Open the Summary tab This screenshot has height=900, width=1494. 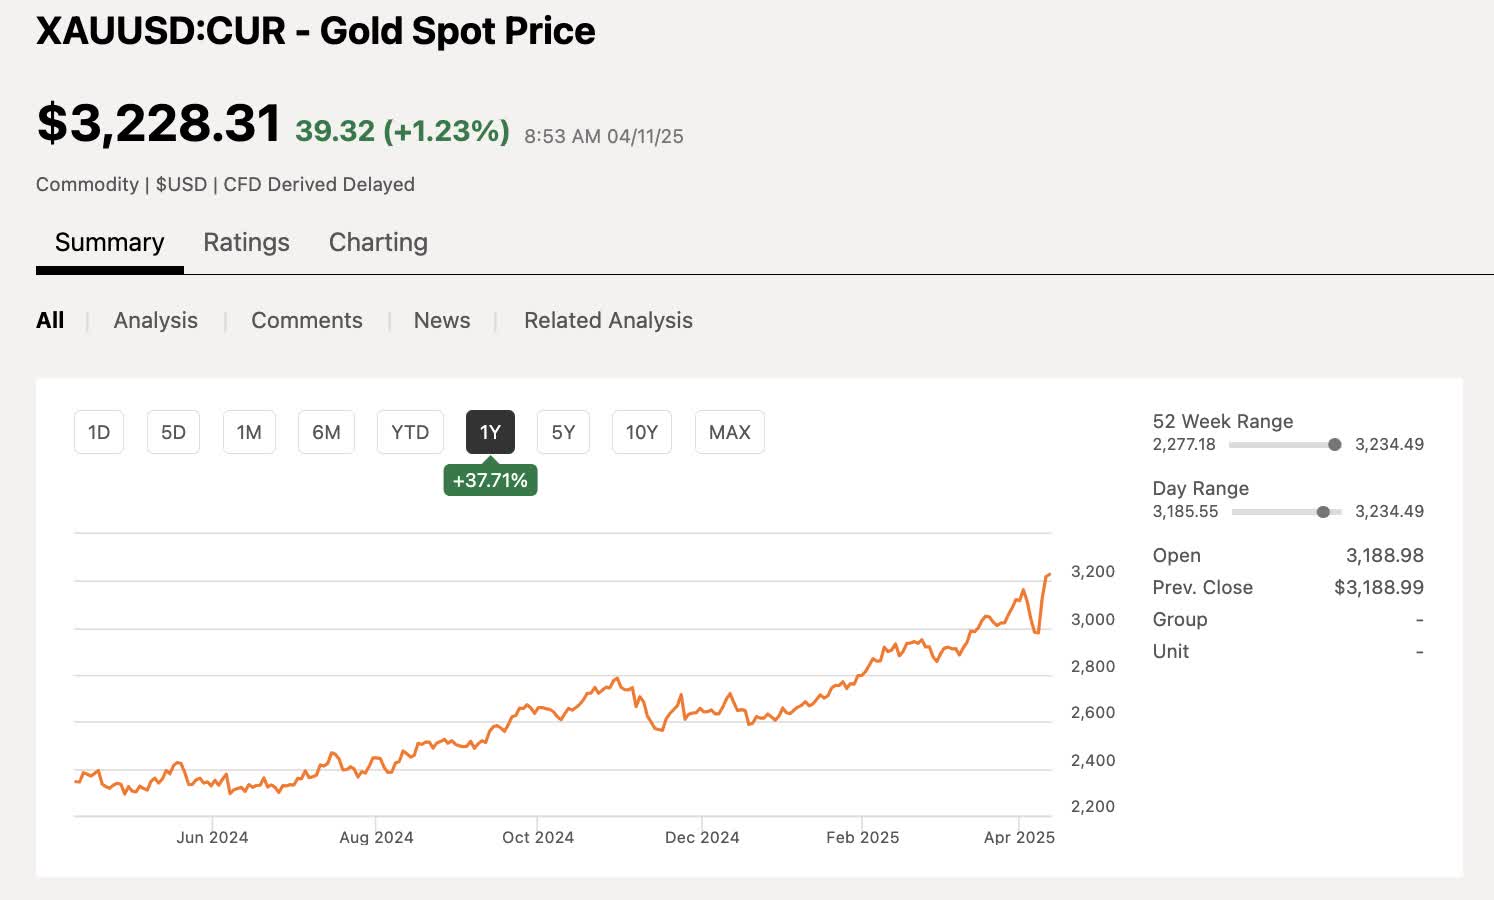[x=110, y=243]
